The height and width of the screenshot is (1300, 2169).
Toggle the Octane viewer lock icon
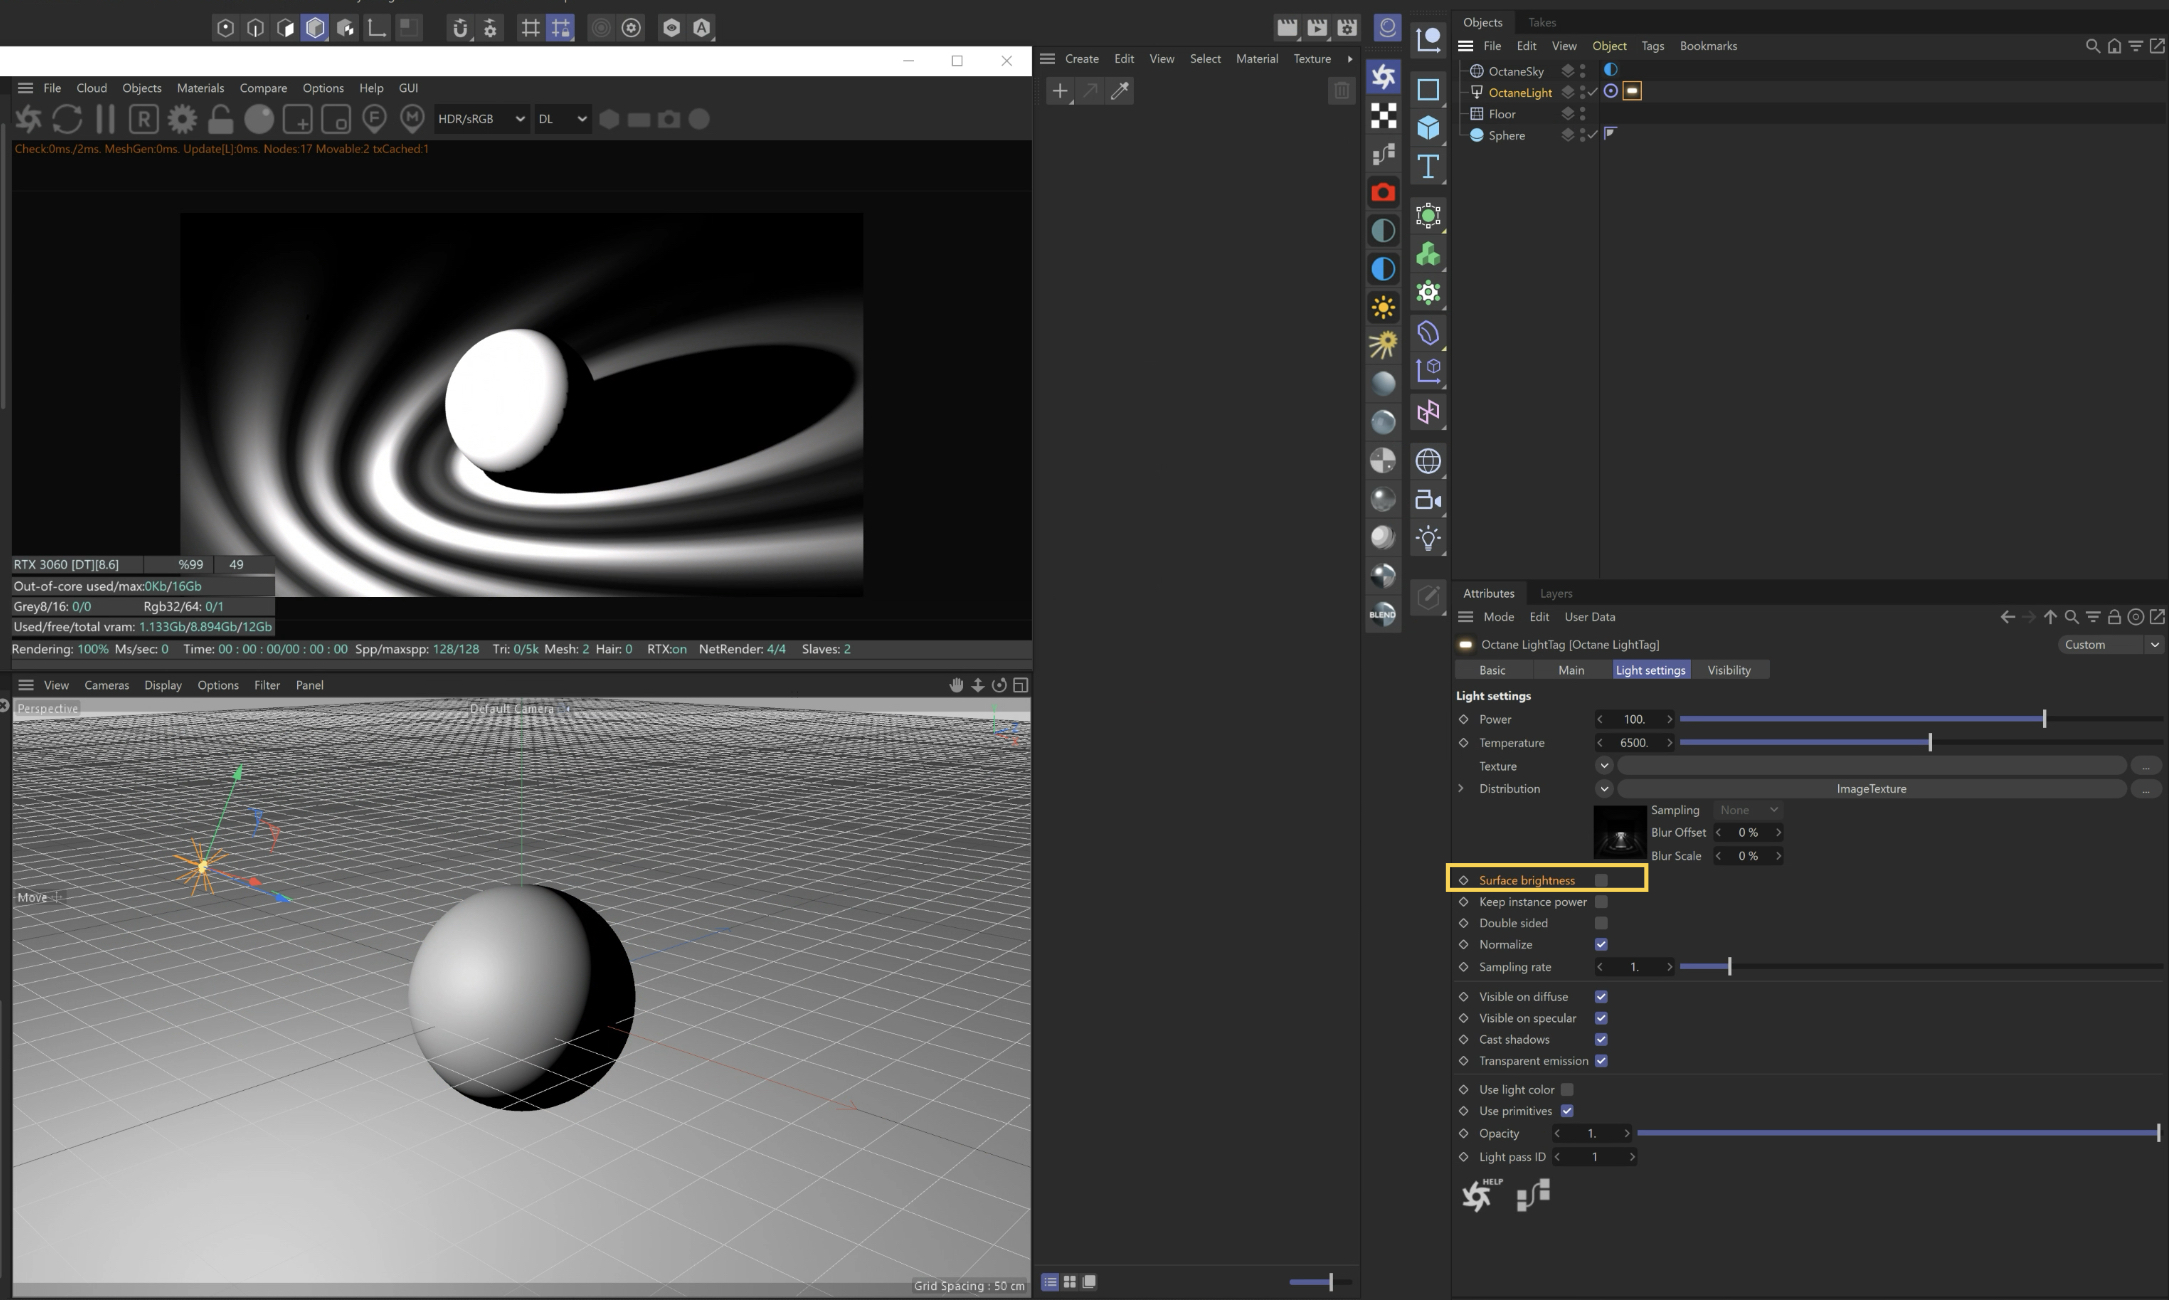[220, 120]
